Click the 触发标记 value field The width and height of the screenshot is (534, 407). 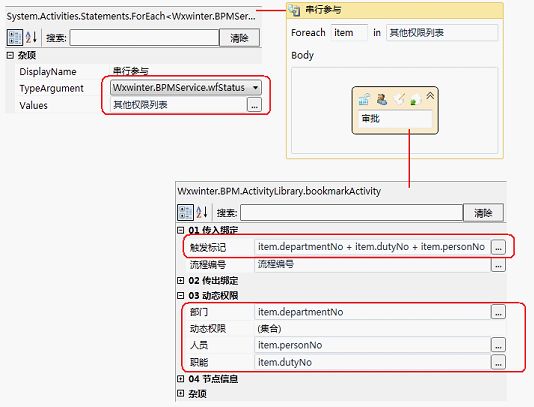click(x=372, y=247)
